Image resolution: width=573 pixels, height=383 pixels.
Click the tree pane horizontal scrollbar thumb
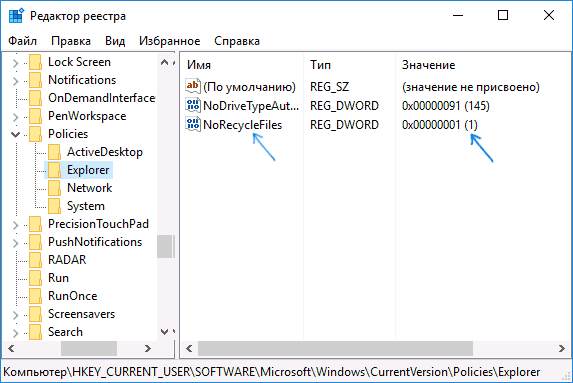coord(89,348)
